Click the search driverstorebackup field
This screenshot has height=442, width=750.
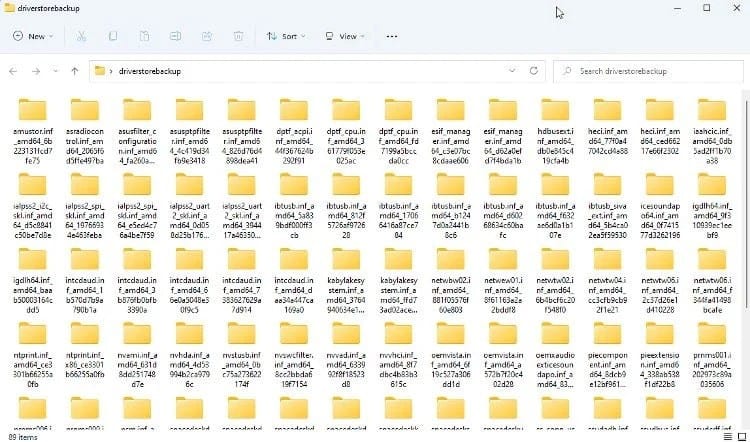click(650, 71)
